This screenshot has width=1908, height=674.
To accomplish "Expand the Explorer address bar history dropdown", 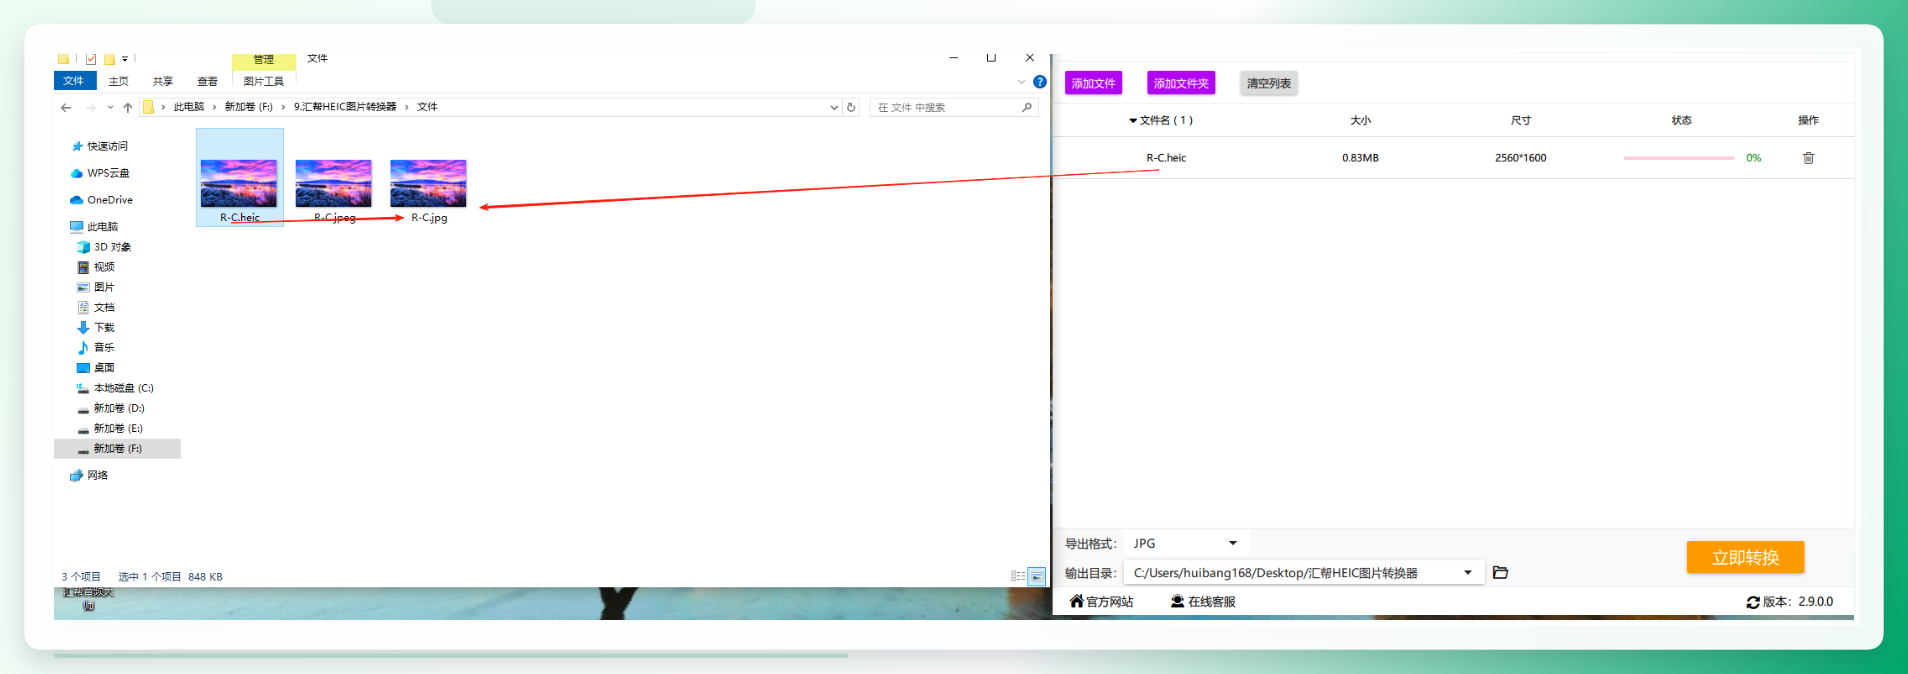I will point(834,107).
